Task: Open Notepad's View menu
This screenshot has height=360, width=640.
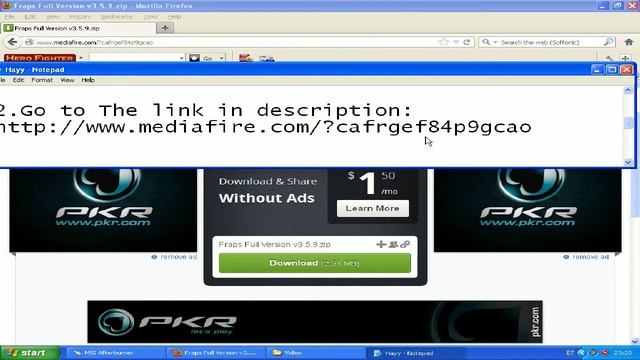Action: pos(67,80)
